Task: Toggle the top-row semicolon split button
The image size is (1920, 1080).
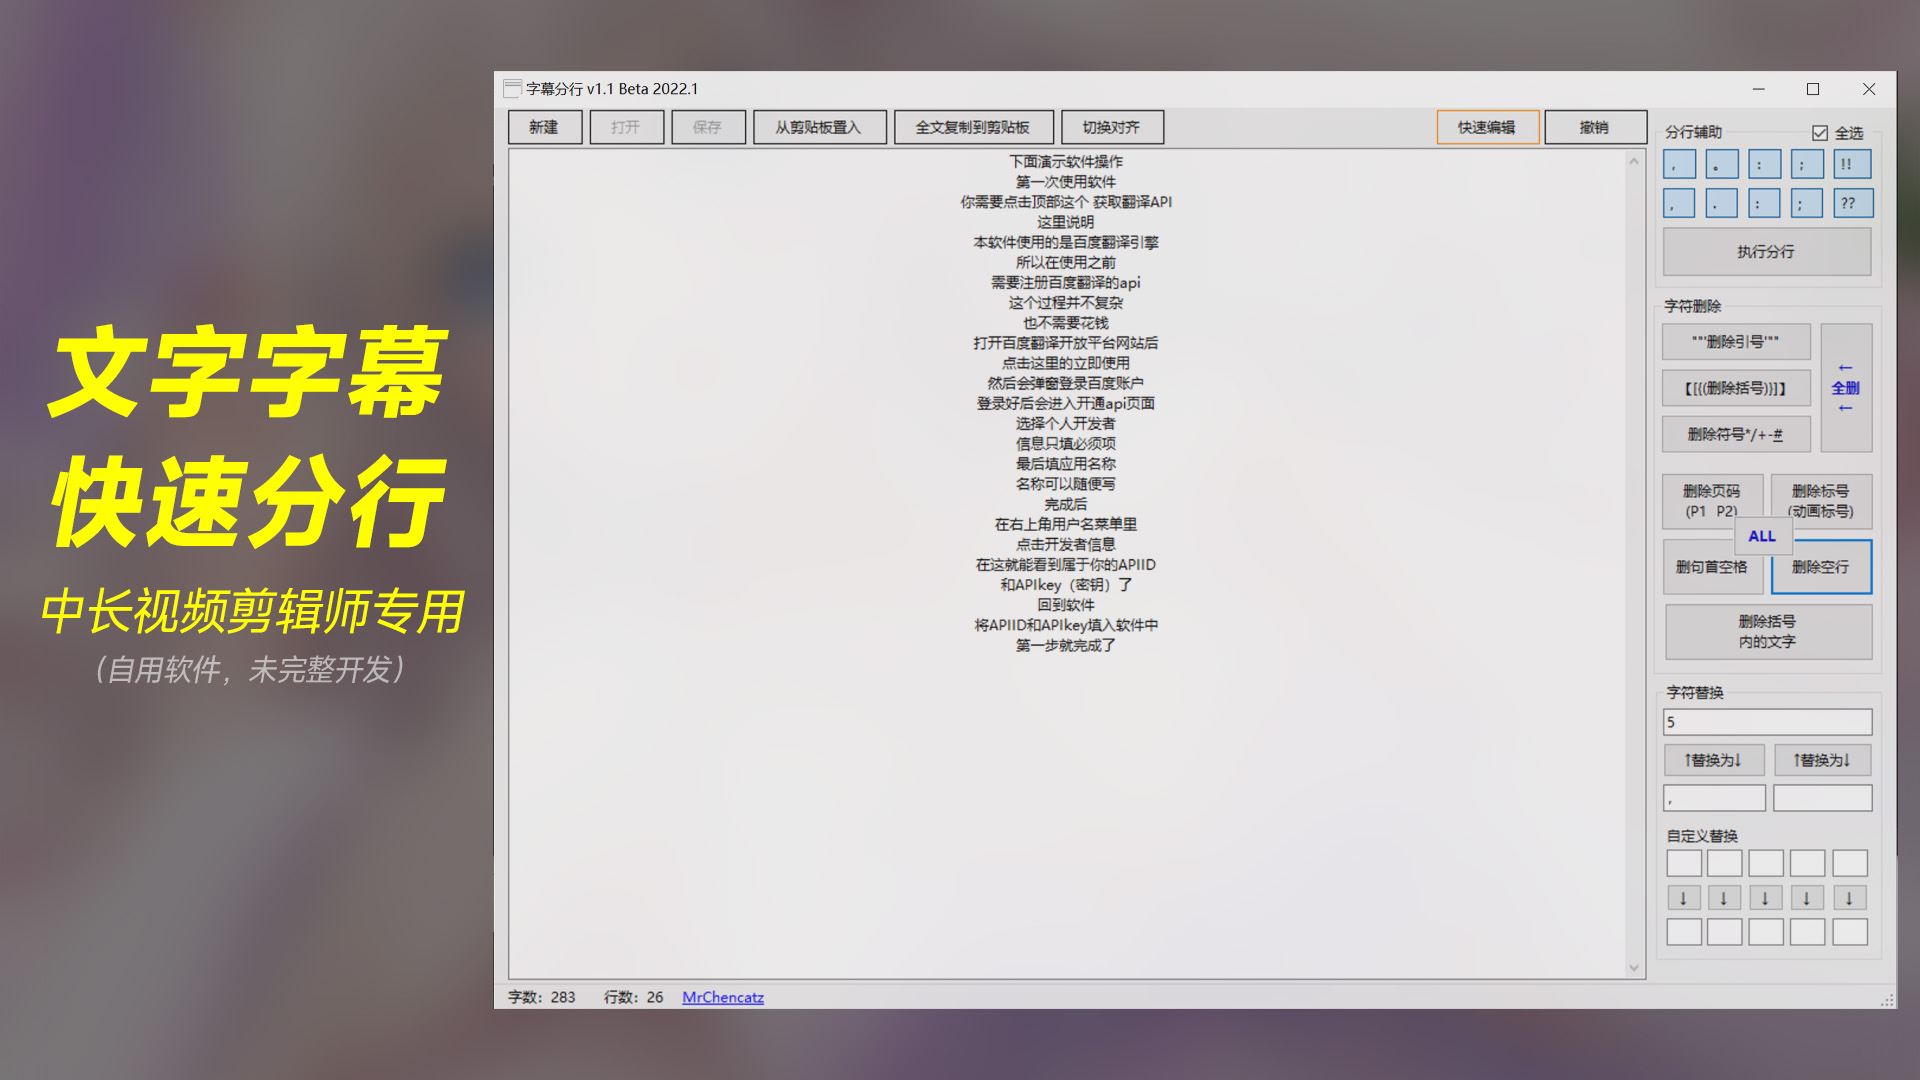Action: tap(1807, 164)
